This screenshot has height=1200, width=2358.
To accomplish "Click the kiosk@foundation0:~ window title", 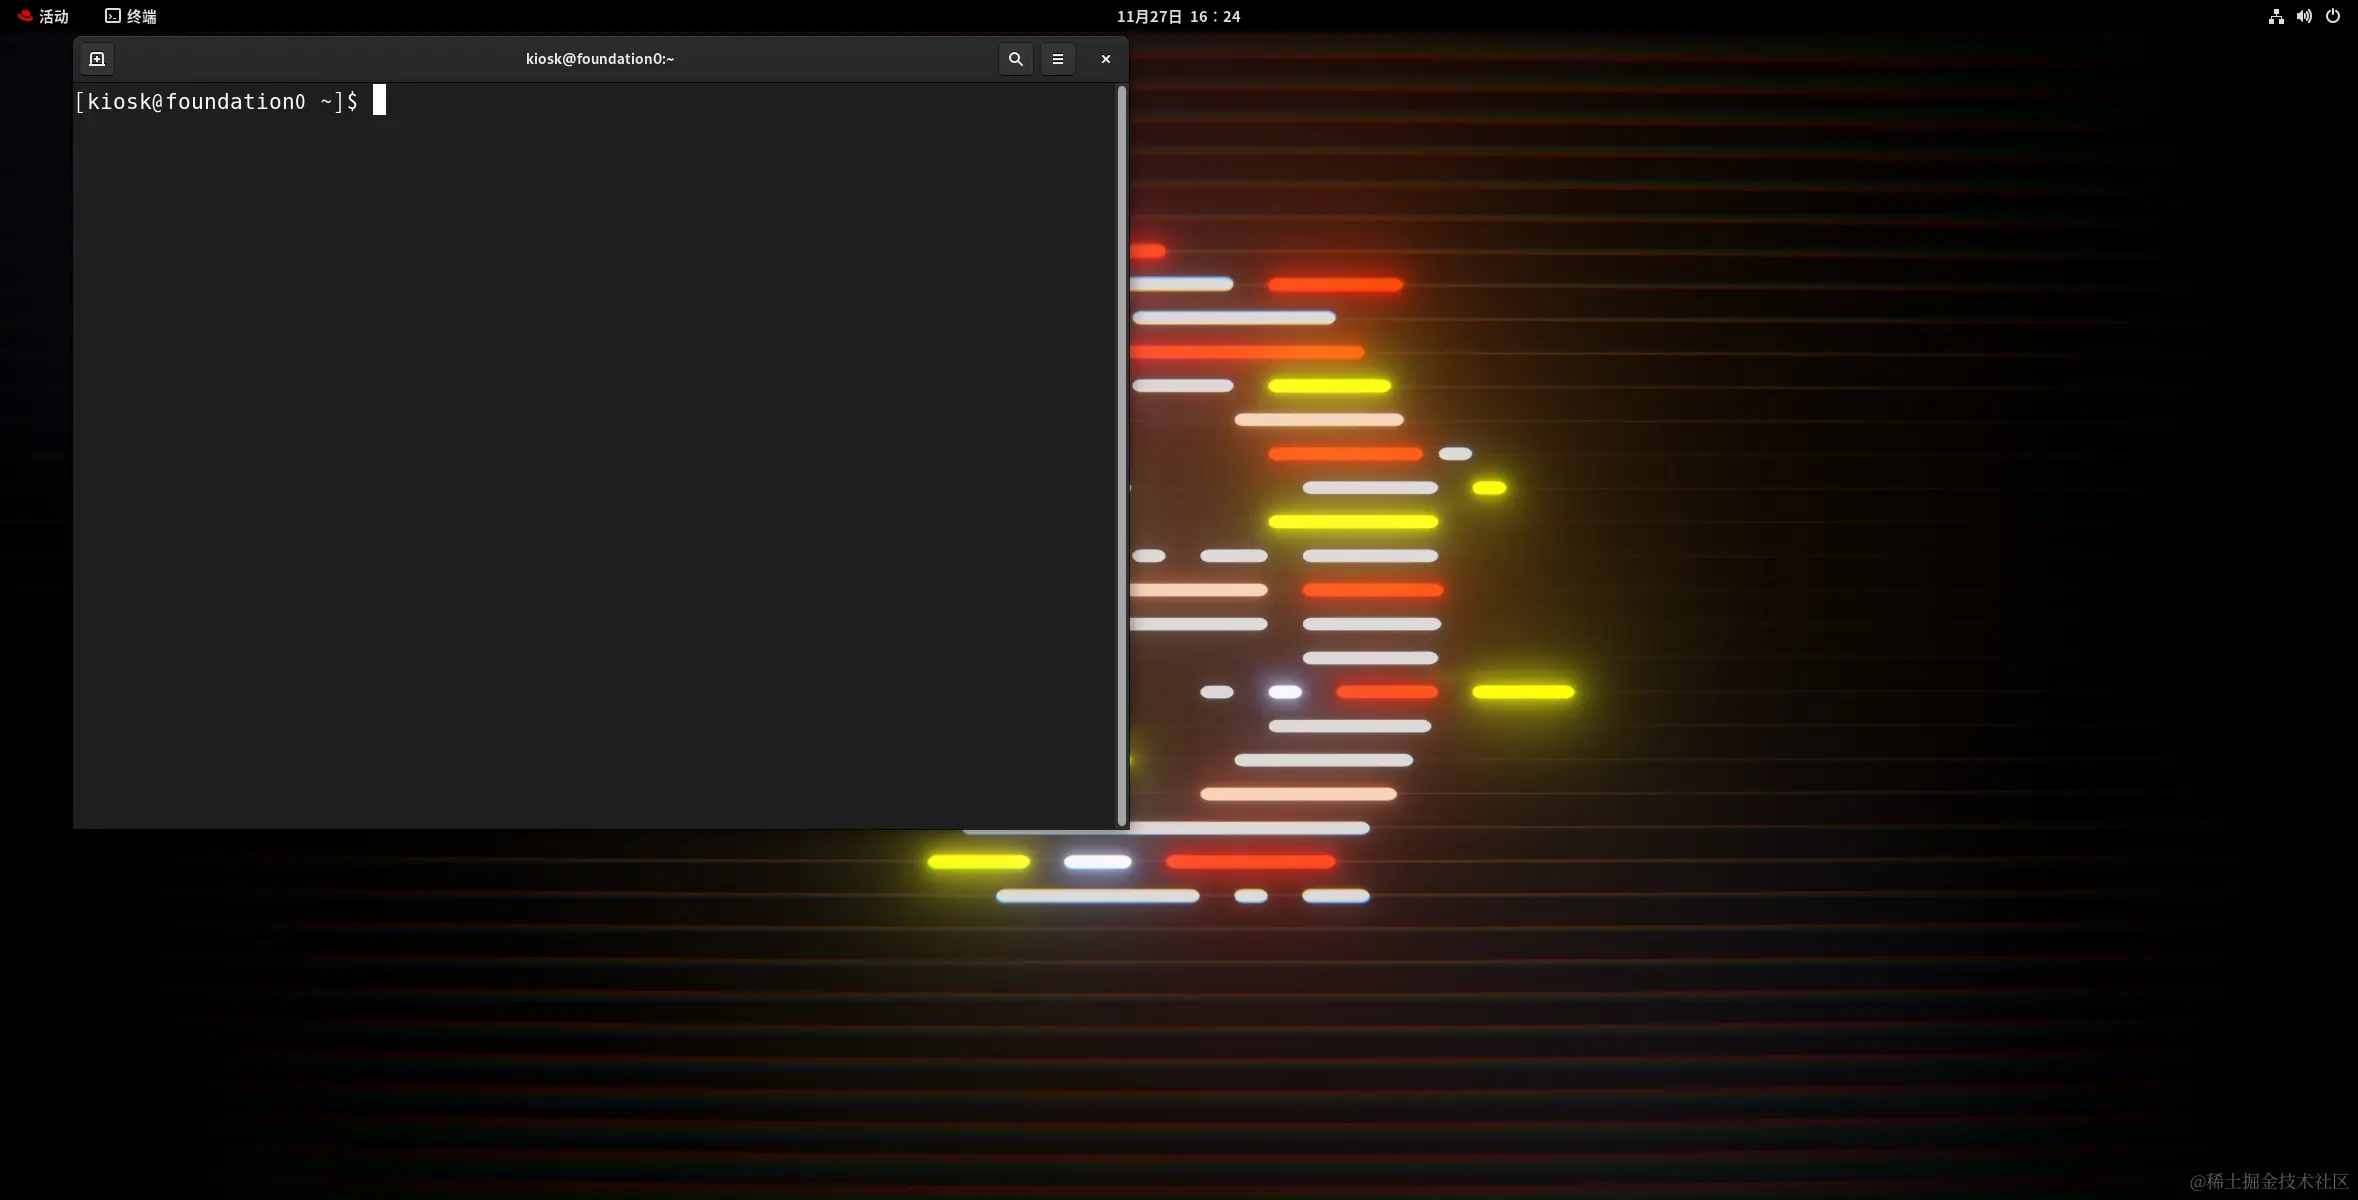I will [x=600, y=59].
